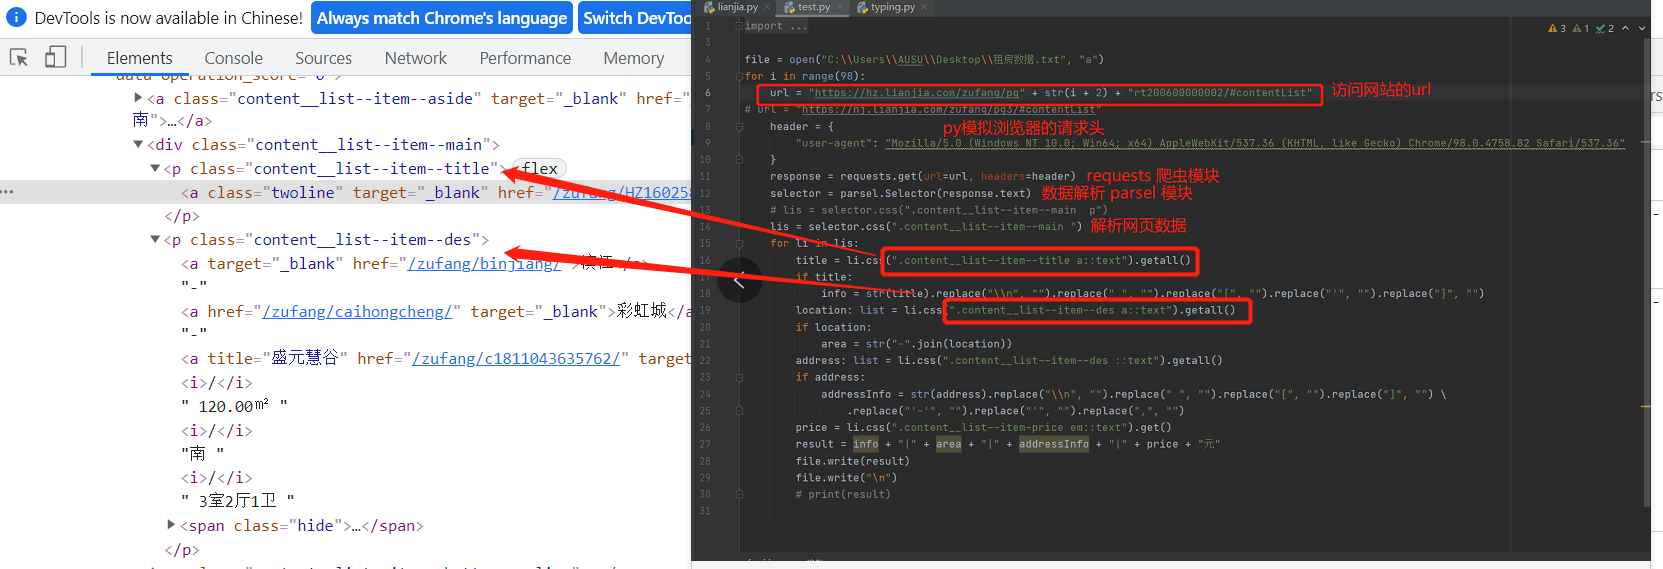Click the lianjia.py Python file icon

tap(709, 7)
